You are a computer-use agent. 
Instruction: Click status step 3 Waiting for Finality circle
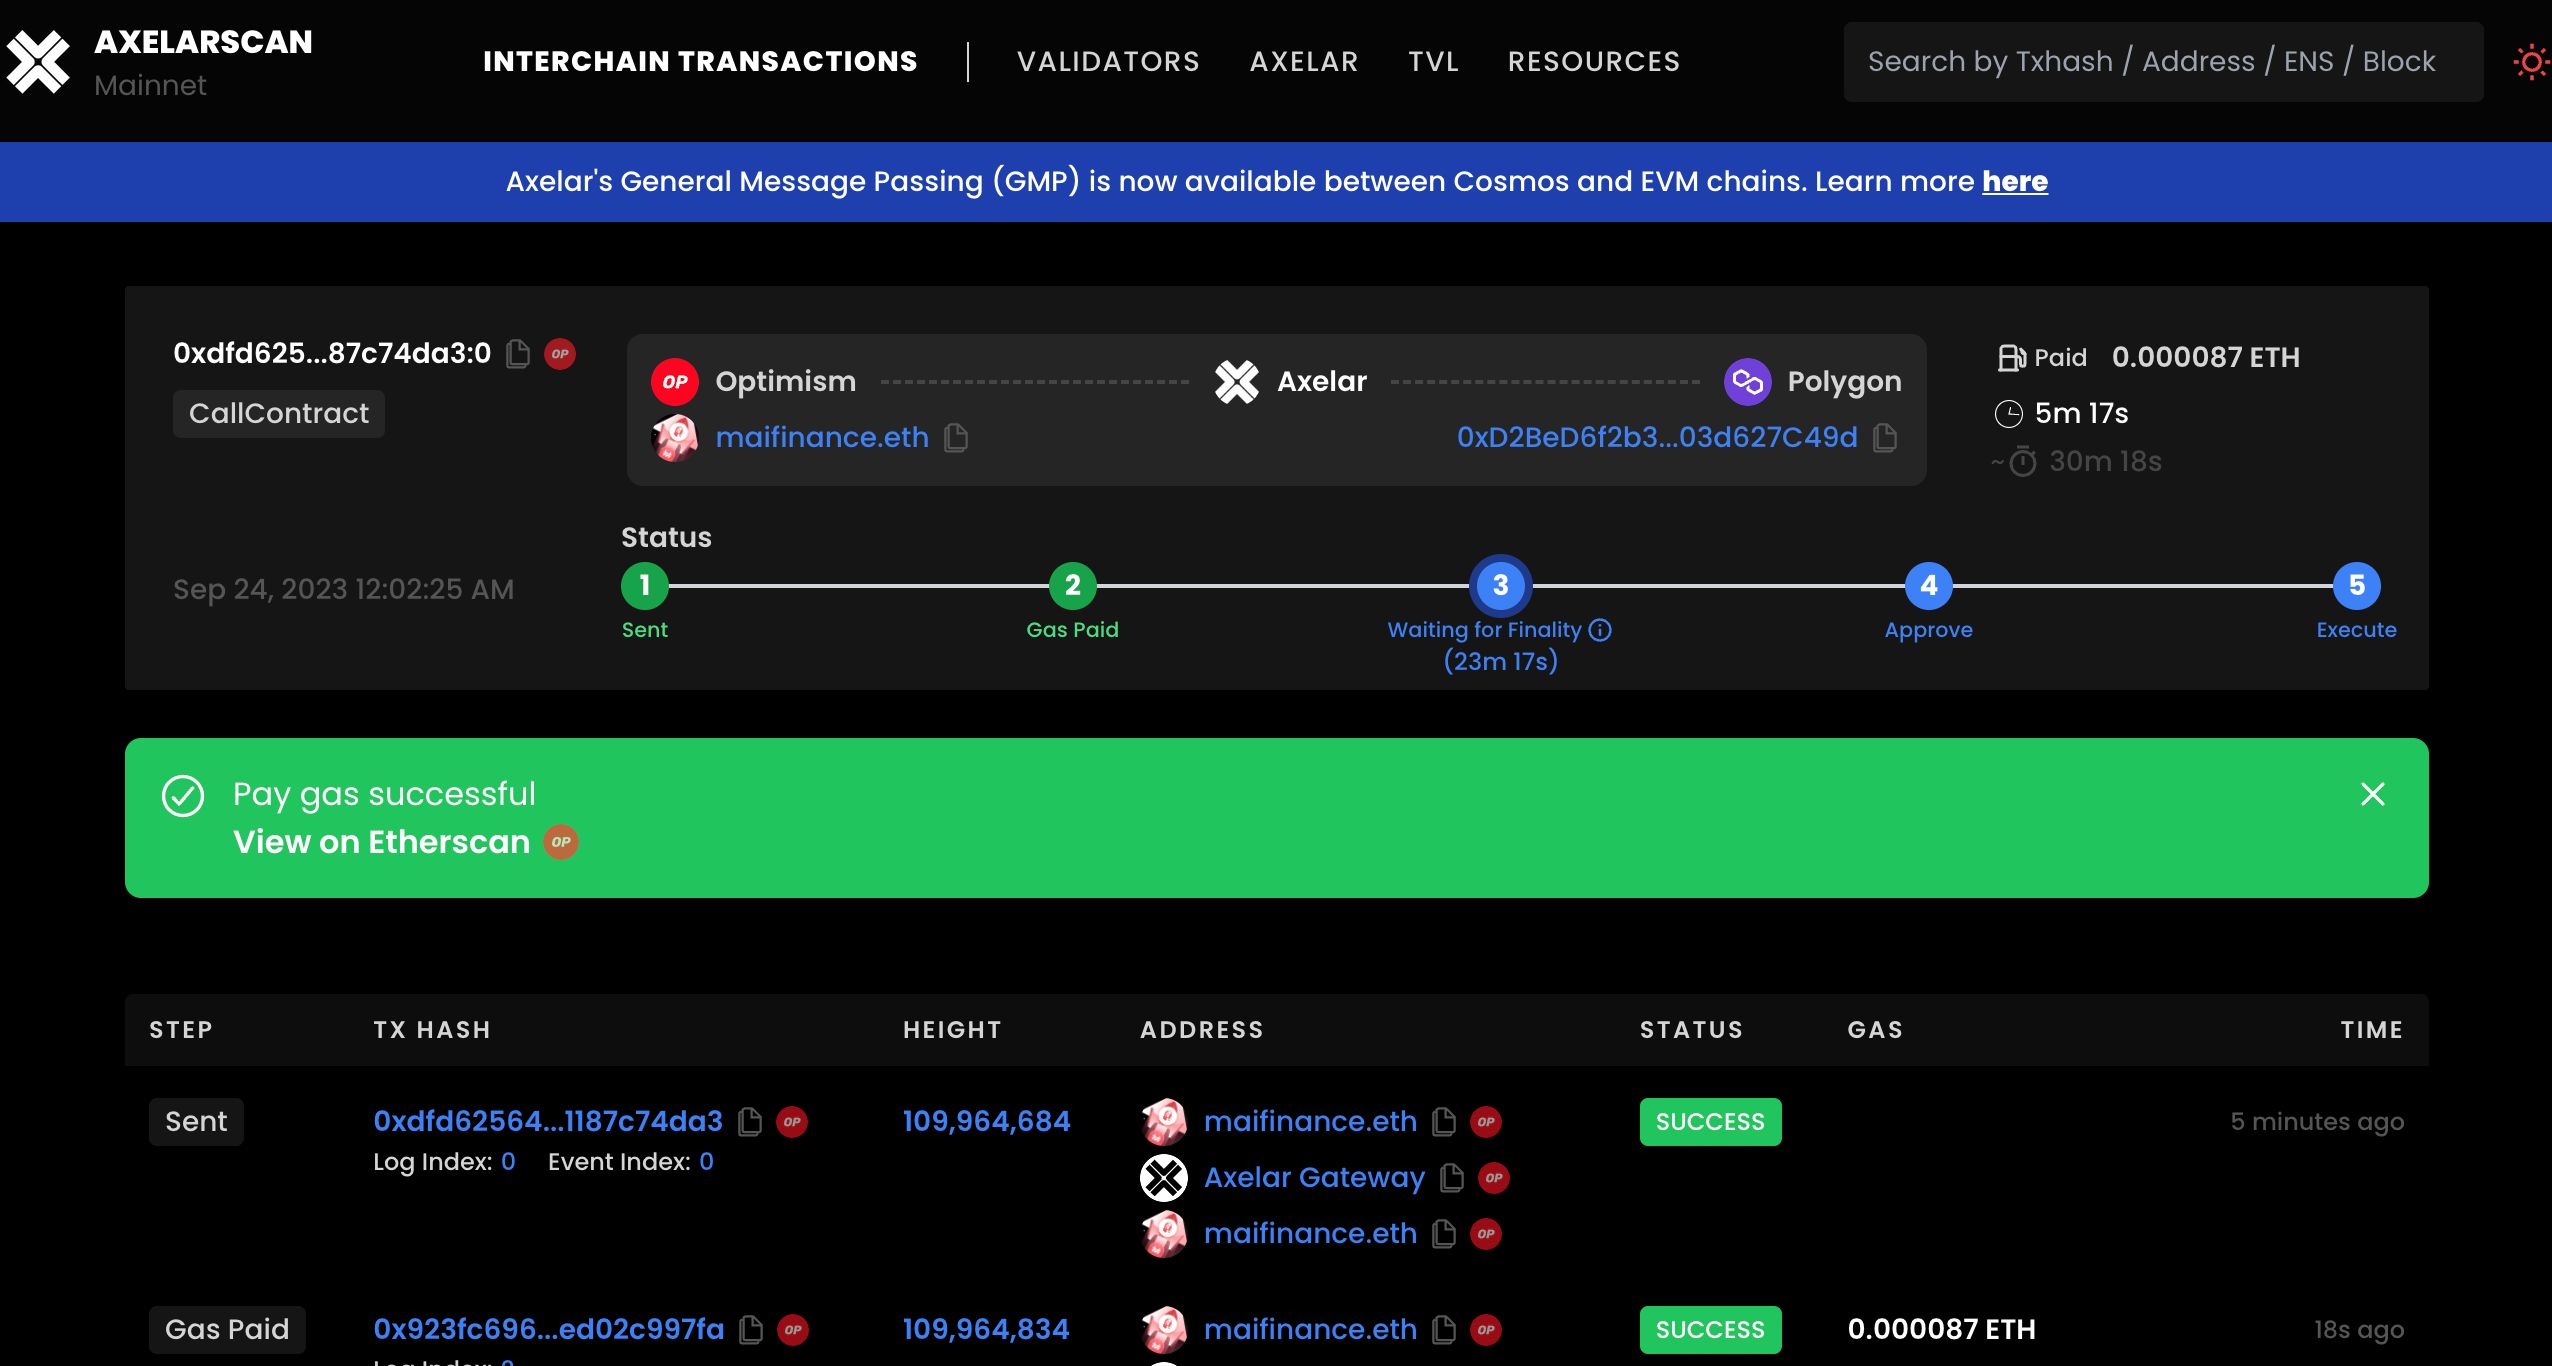pyautogui.click(x=1501, y=586)
